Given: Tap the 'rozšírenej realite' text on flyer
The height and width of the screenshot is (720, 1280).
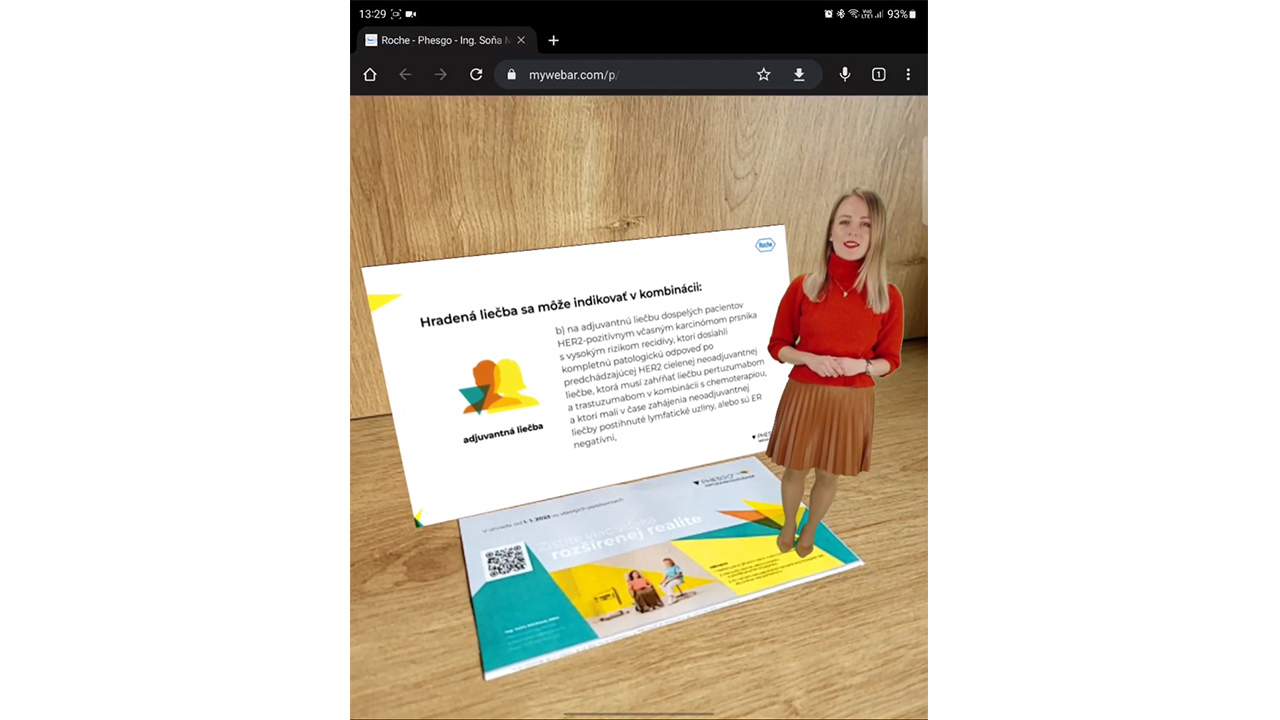Looking at the screenshot, I should point(628,537).
